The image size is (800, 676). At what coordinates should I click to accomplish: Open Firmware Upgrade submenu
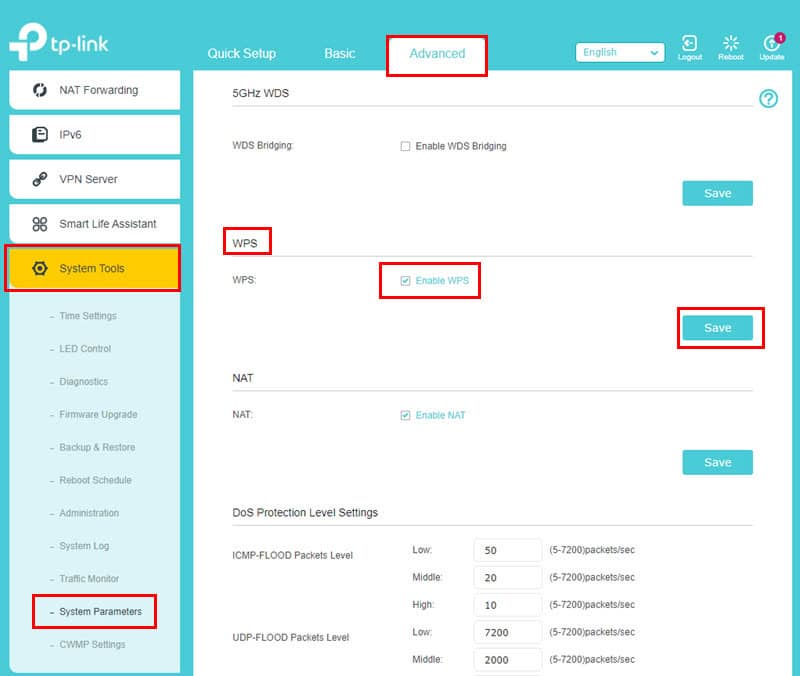98,414
